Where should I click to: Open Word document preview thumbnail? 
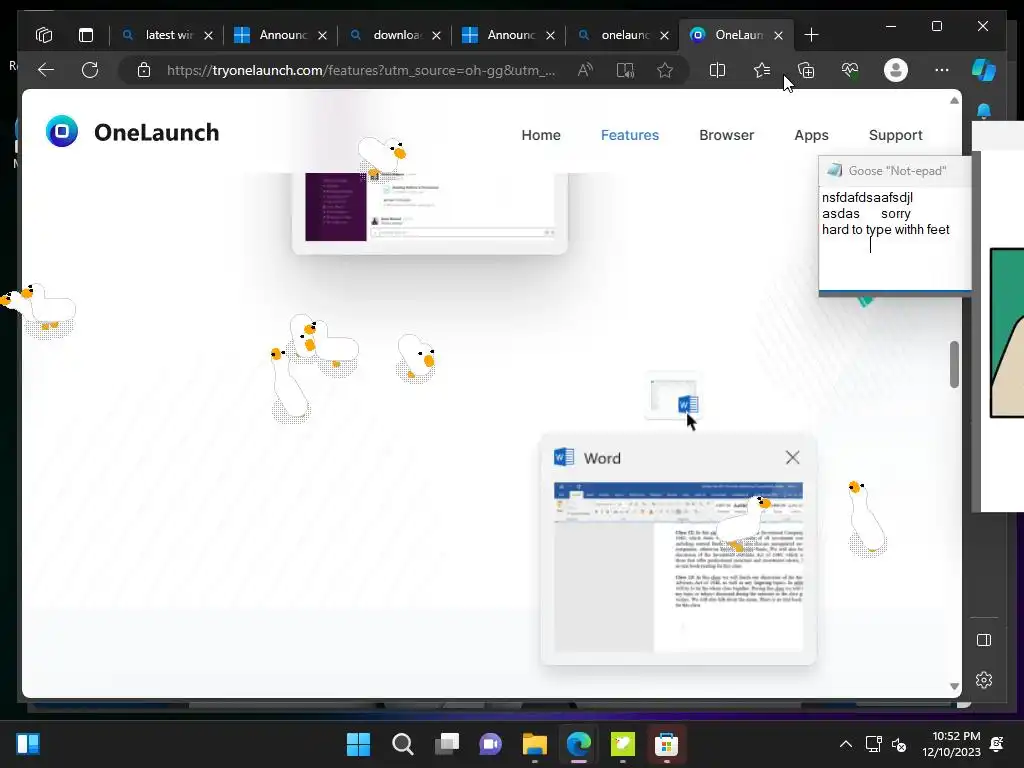click(679, 567)
